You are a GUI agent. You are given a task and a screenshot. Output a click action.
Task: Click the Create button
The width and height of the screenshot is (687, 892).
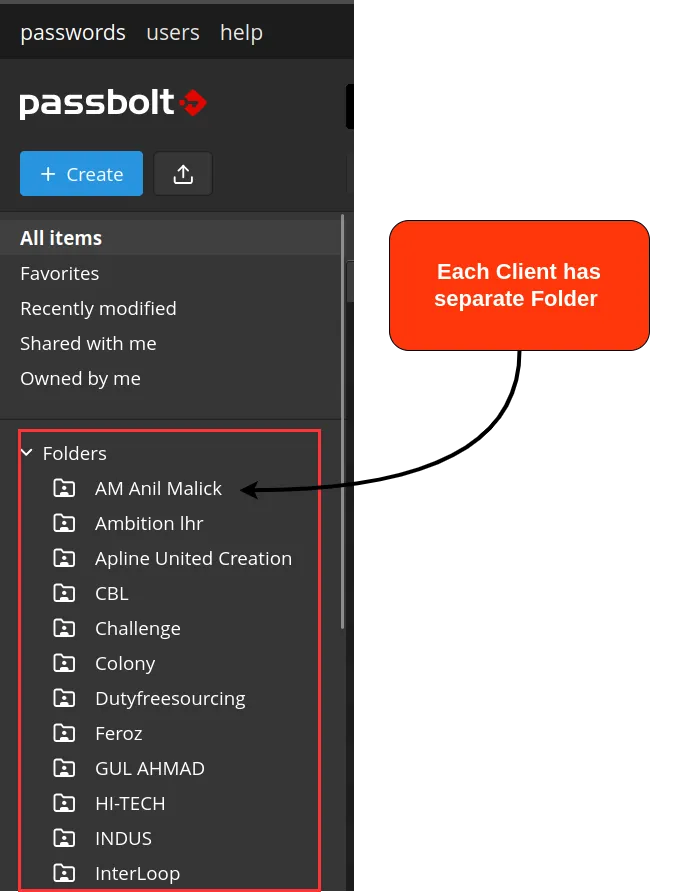pos(81,173)
